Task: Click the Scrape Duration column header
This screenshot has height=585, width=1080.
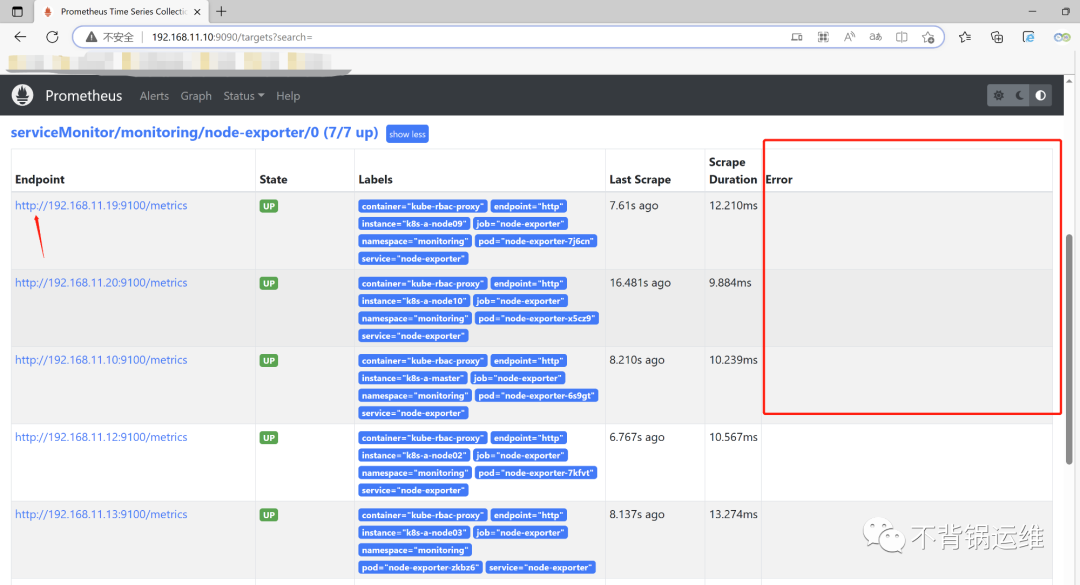Action: coord(733,171)
